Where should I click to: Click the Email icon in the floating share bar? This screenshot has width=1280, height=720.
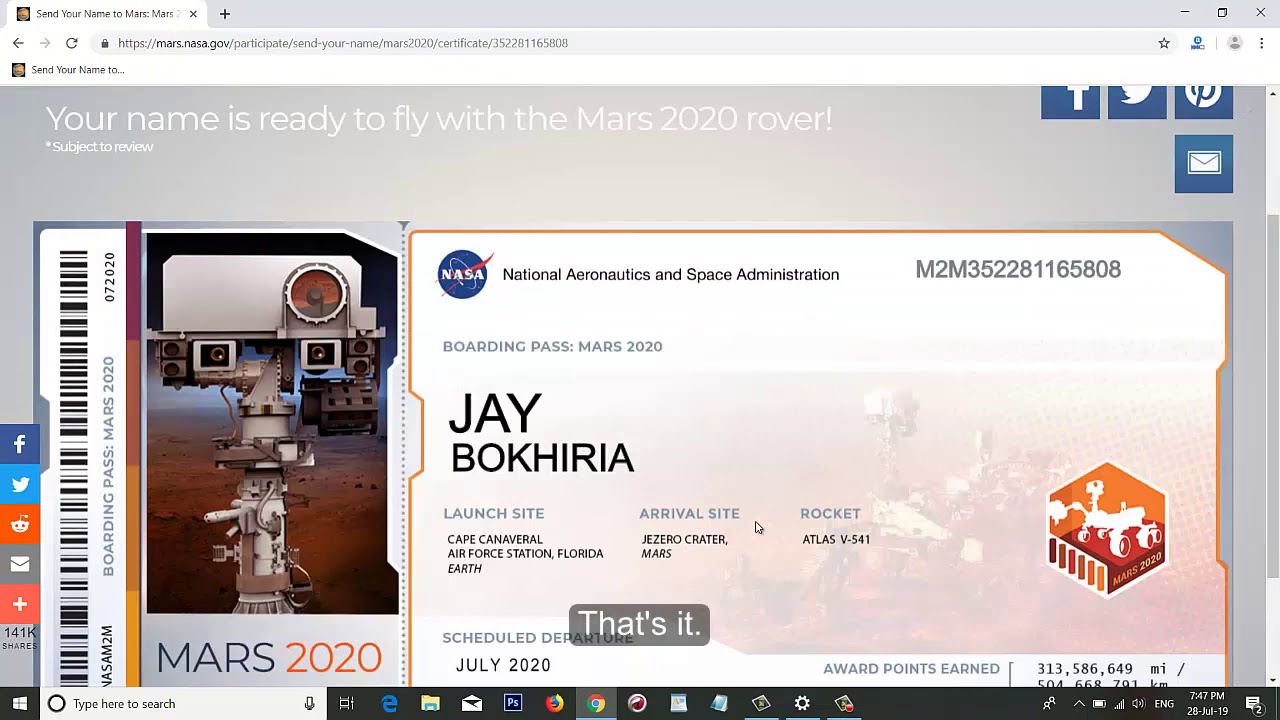[x=20, y=564]
